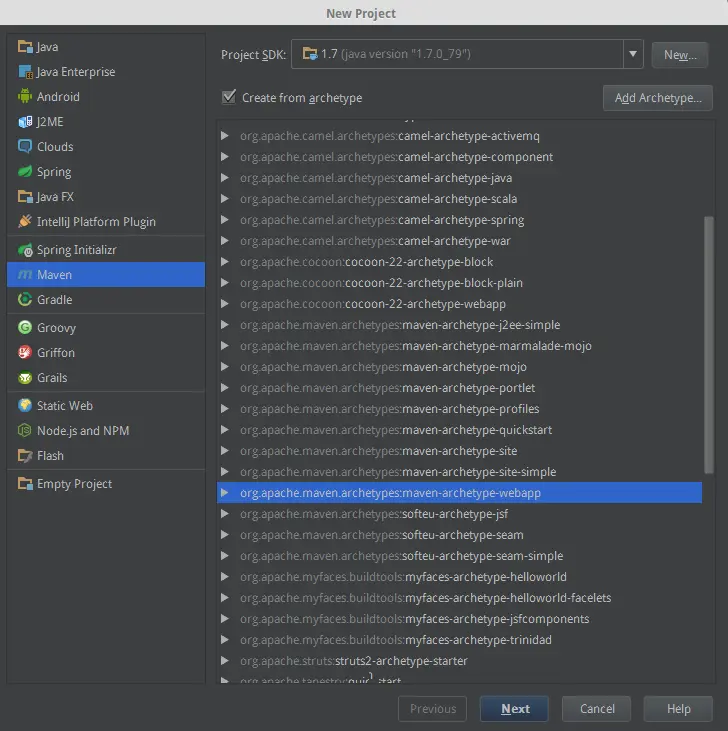The height and width of the screenshot is (731, 728).
Task: Choose Empty Project entry
Action: pyautogui.click(x=106, y=483)
